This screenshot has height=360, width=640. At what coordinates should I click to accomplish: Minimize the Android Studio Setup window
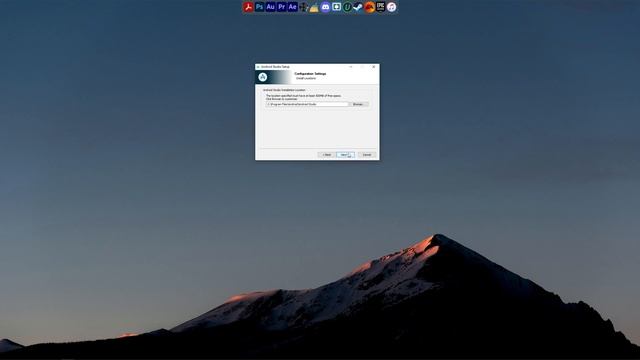point(351,67)
